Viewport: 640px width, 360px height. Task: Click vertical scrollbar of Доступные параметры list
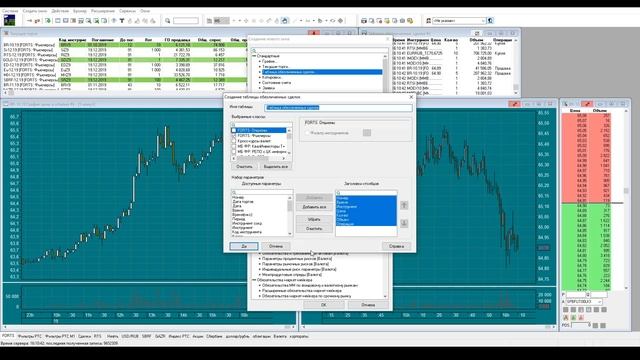click(x=290, y=215)
